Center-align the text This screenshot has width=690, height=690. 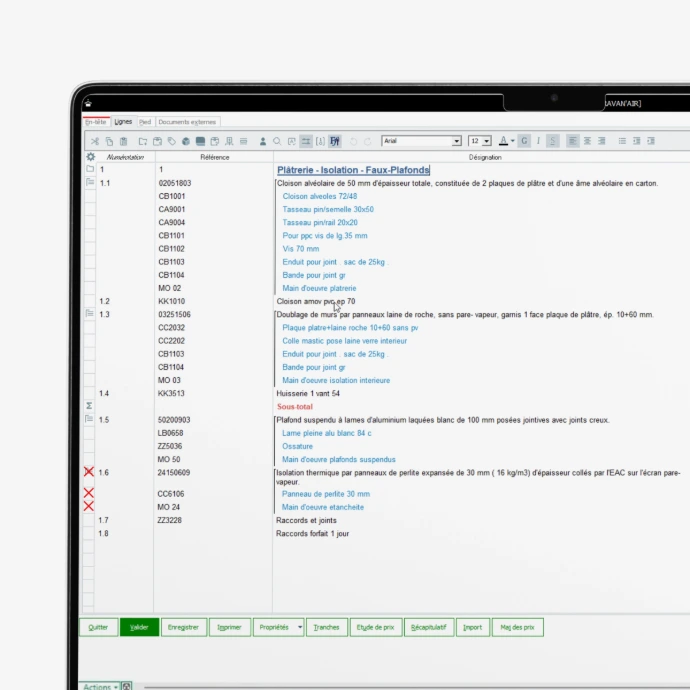point(587,141)
